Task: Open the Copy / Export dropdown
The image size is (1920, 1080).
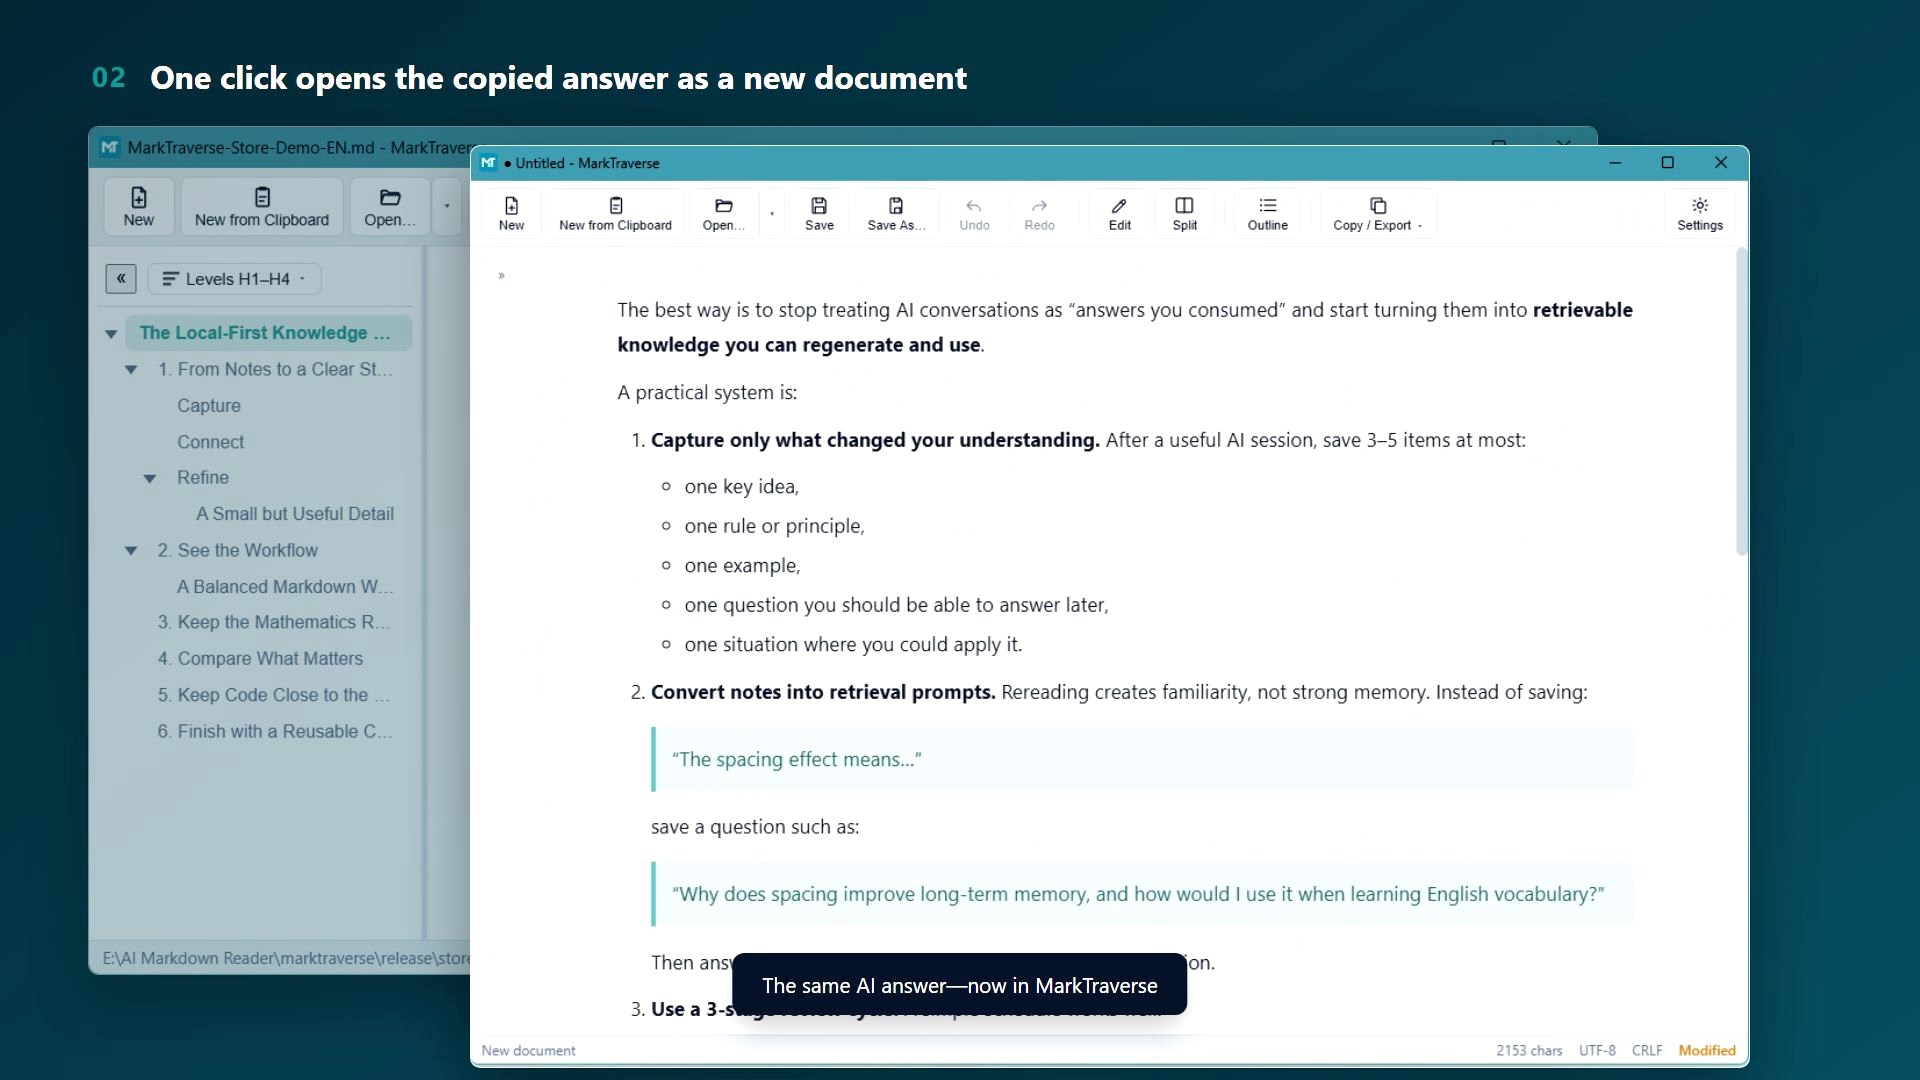Action: point(1377,213)
